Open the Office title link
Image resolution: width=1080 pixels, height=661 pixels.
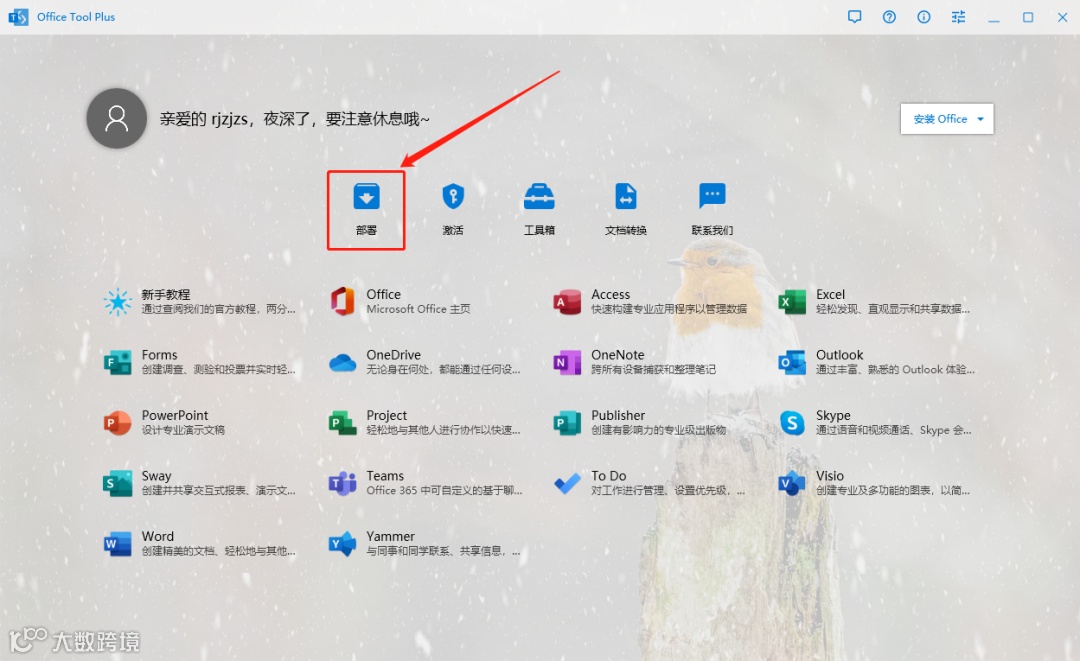click(384, 294)
